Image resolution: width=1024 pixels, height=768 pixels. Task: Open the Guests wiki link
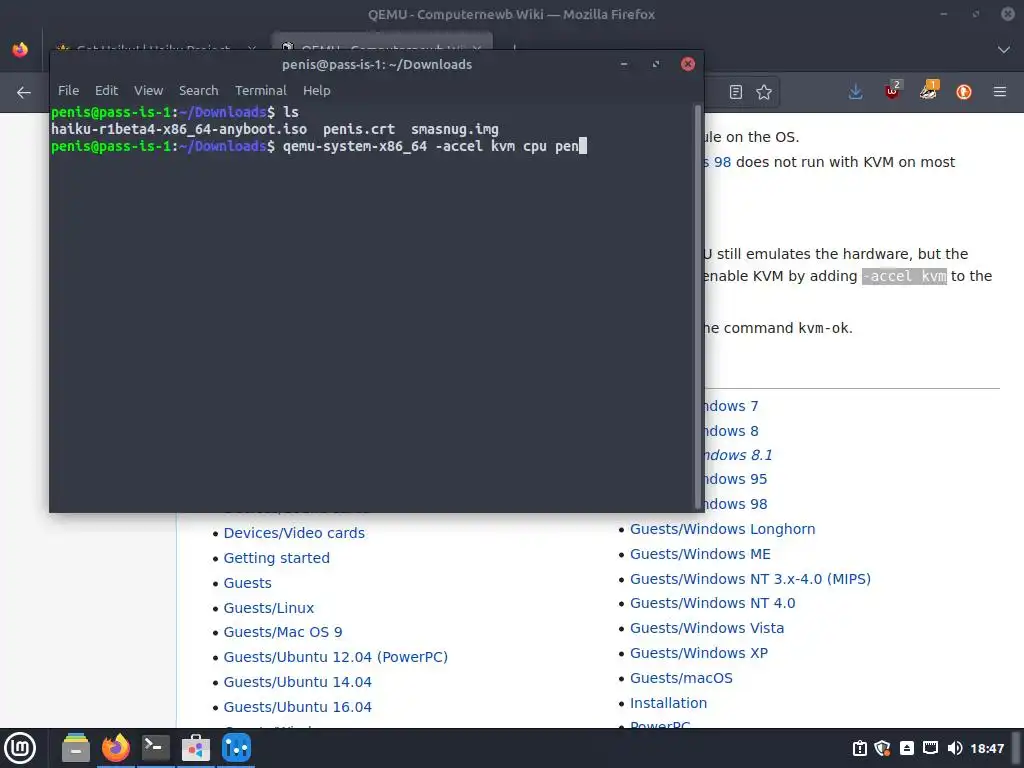248,583
